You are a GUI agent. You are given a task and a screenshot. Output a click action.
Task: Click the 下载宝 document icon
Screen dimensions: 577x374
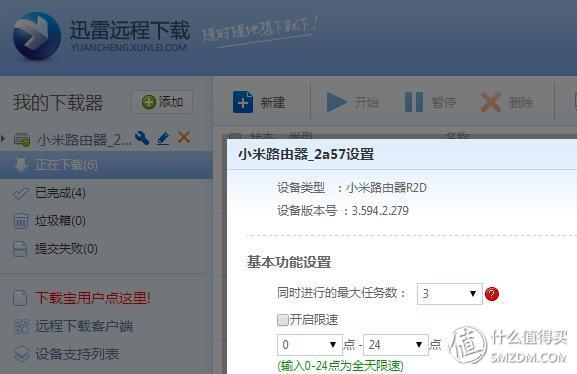coord(20,298)
